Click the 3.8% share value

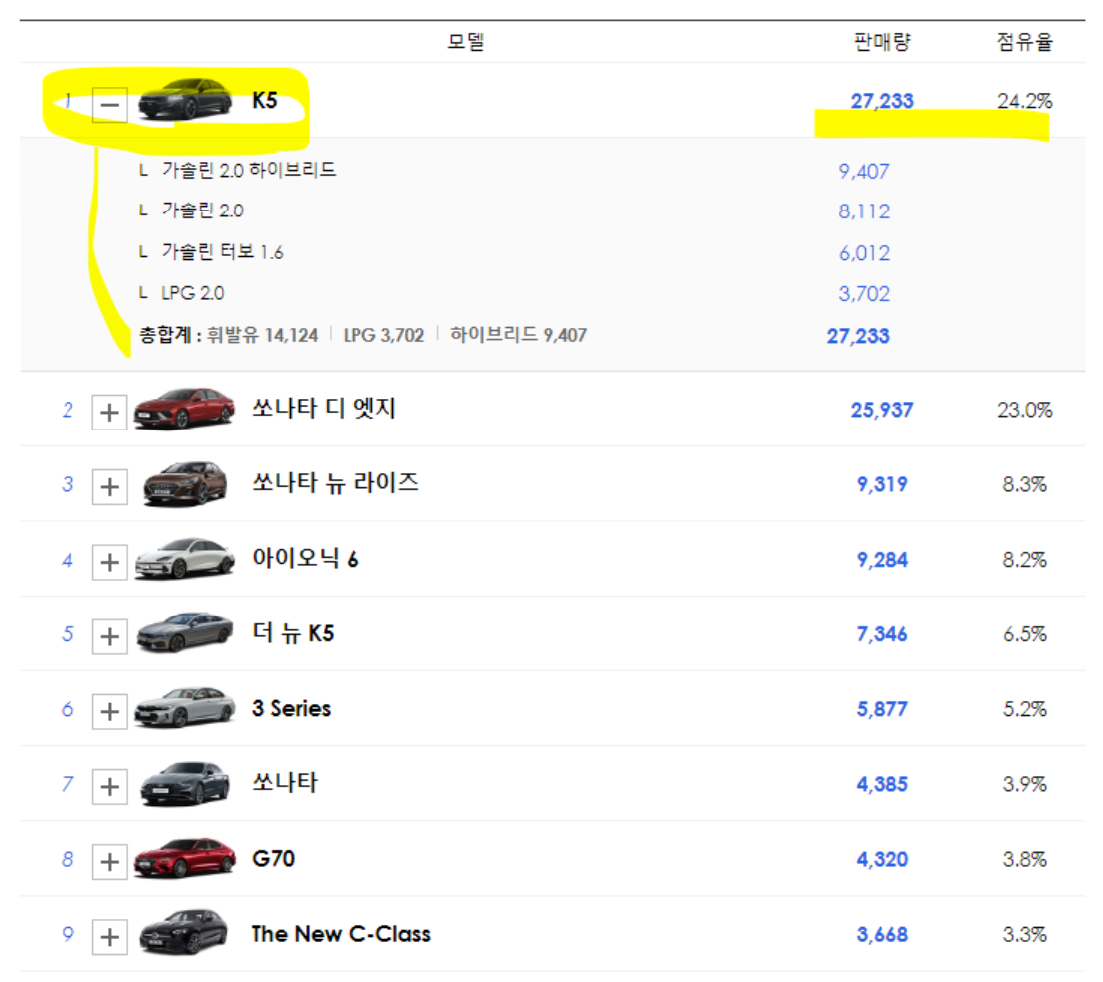(x=1024, y=860)
